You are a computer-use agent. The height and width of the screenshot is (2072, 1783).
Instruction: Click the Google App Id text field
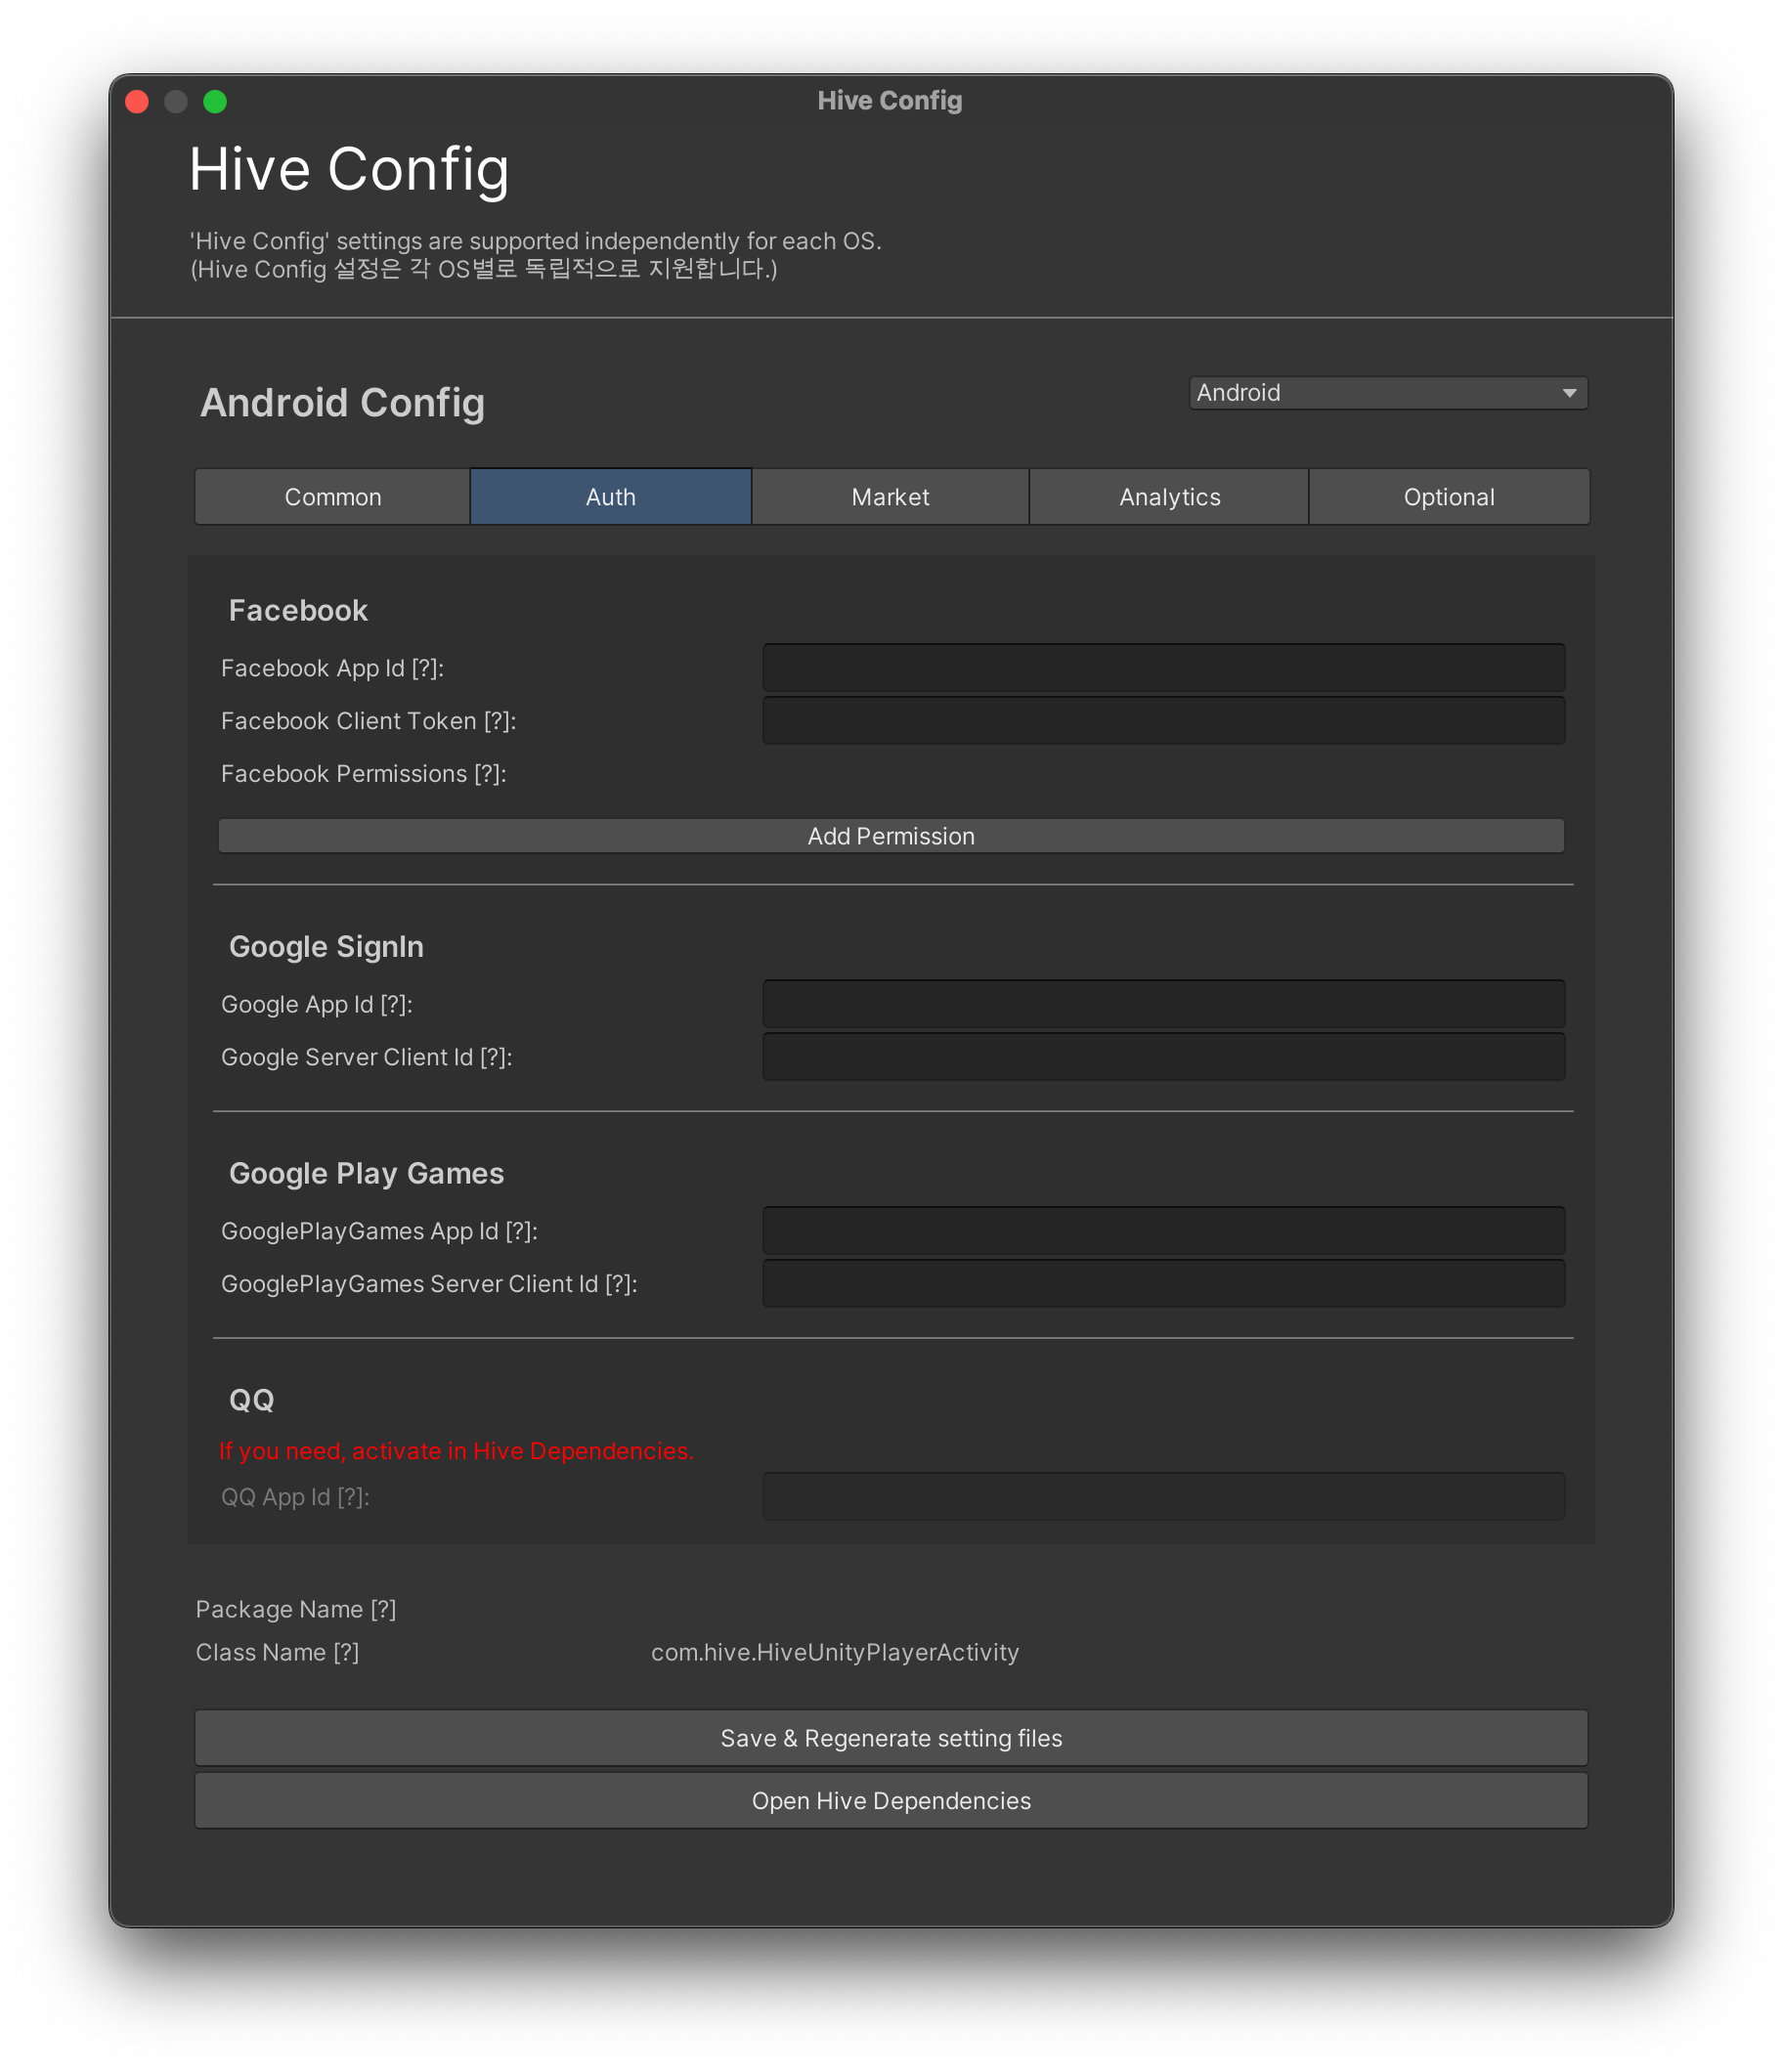click(1163, 1004)
